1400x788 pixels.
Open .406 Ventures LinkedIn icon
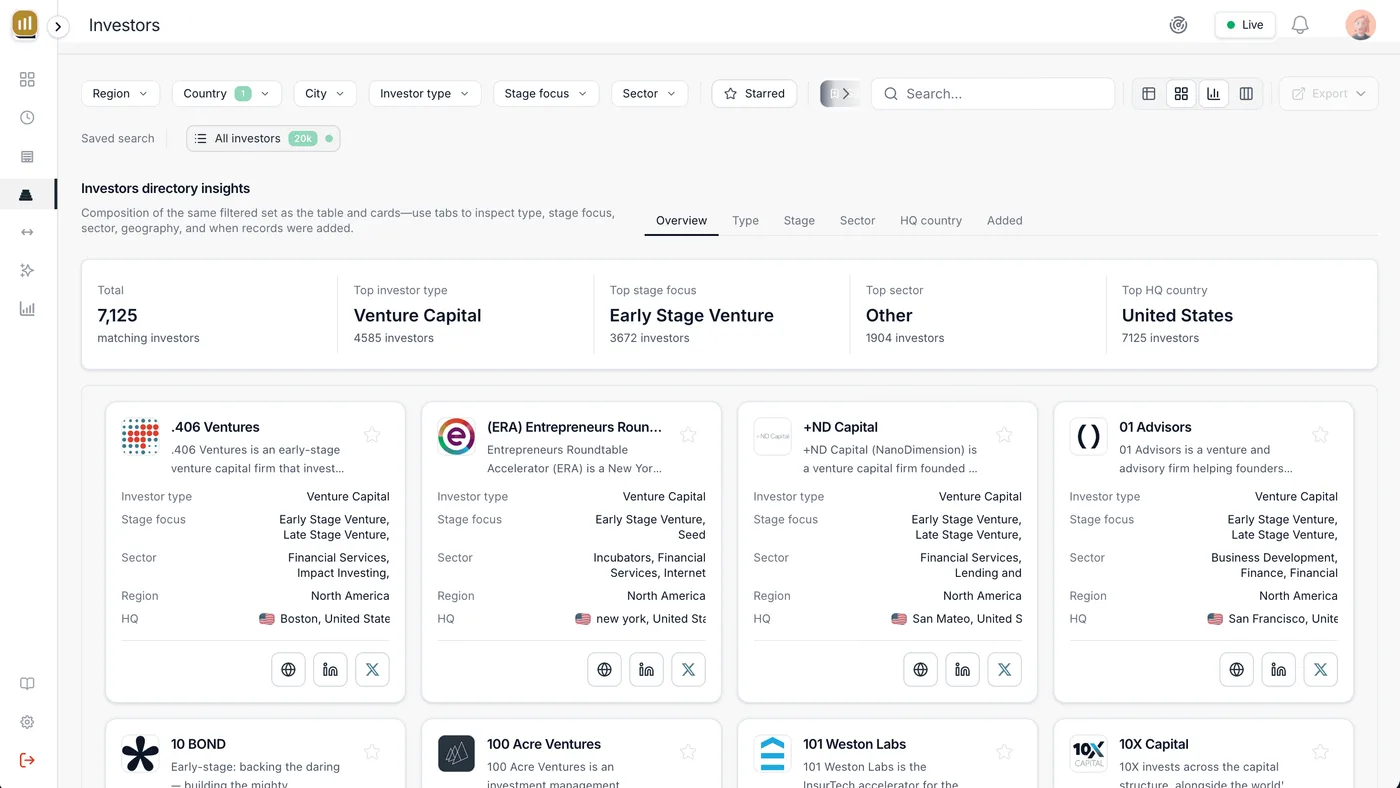pos(330,669)
